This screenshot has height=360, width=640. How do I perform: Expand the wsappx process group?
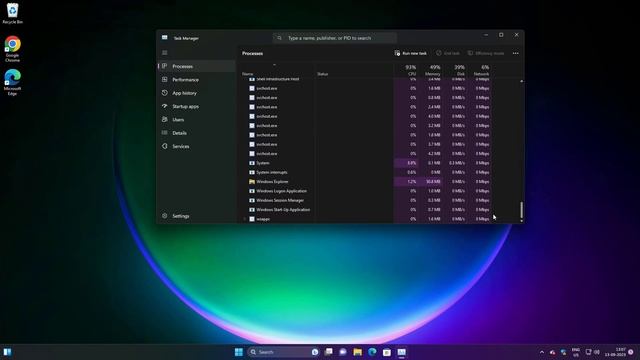pos(244,219)
